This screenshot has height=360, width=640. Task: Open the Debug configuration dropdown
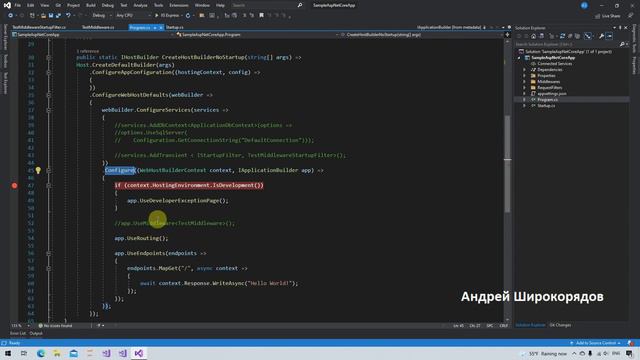pyautogui.click(x=102, y=16)
